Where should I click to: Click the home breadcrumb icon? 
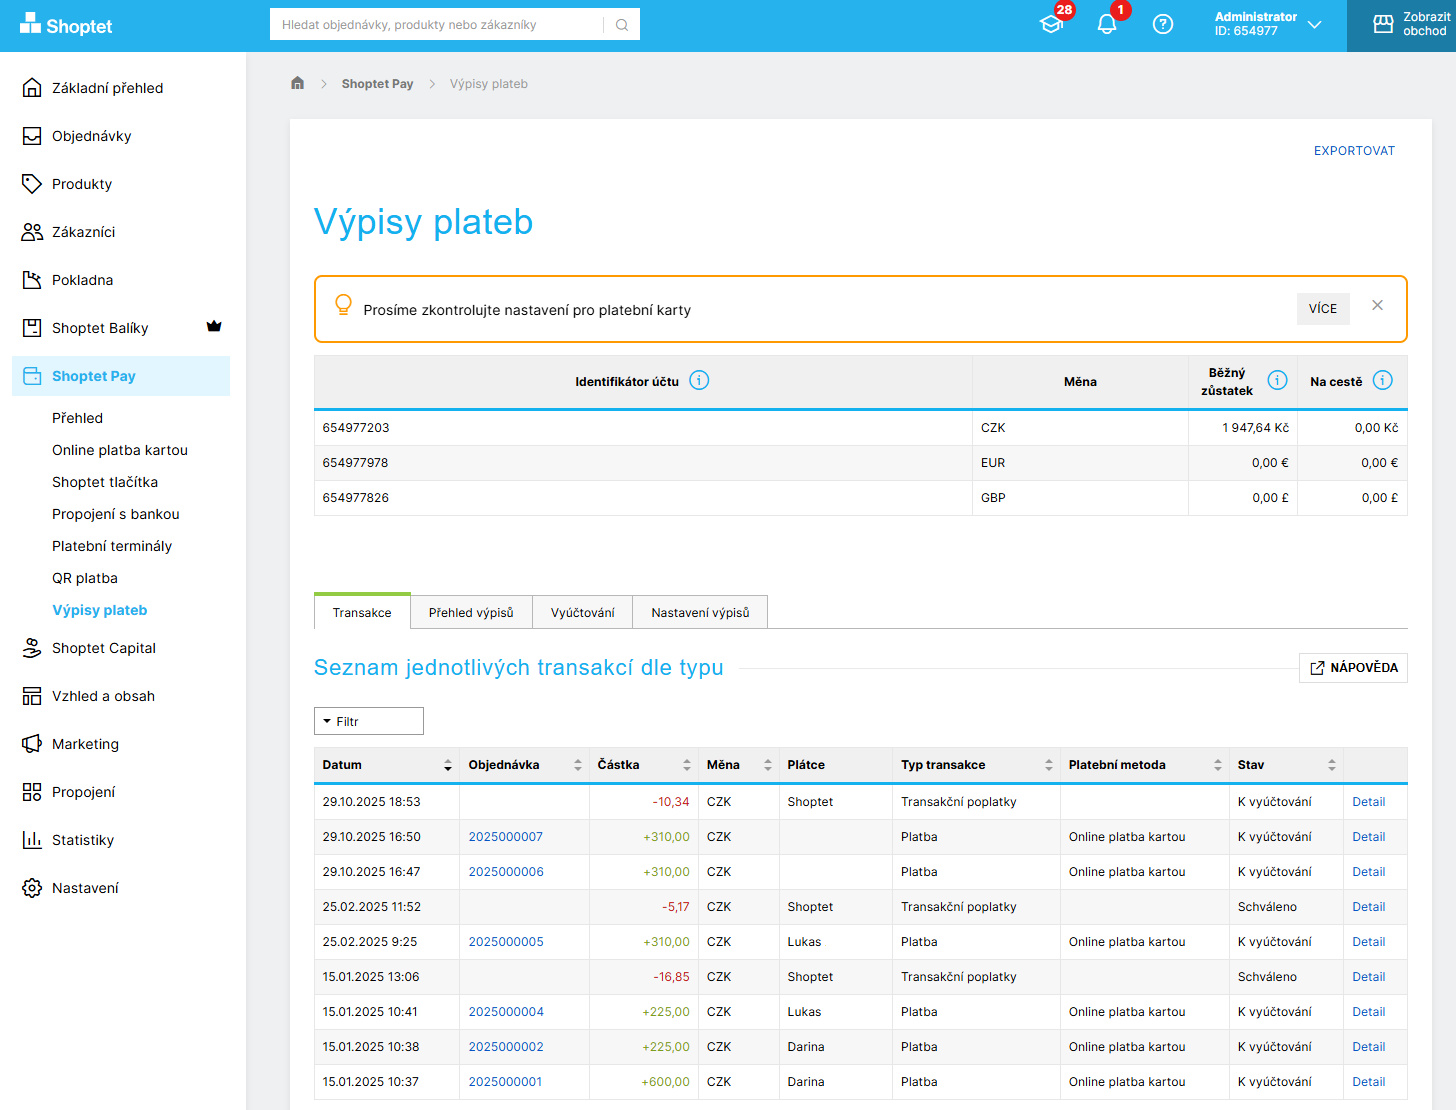(x=297, y=84)
